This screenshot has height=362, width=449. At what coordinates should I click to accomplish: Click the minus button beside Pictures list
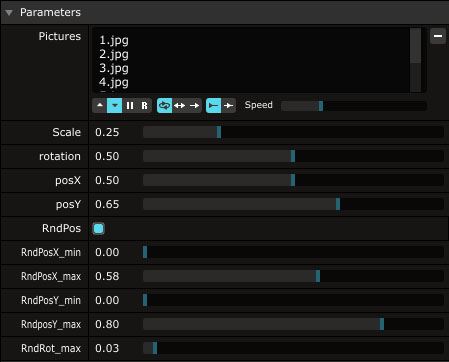[438, 36]
